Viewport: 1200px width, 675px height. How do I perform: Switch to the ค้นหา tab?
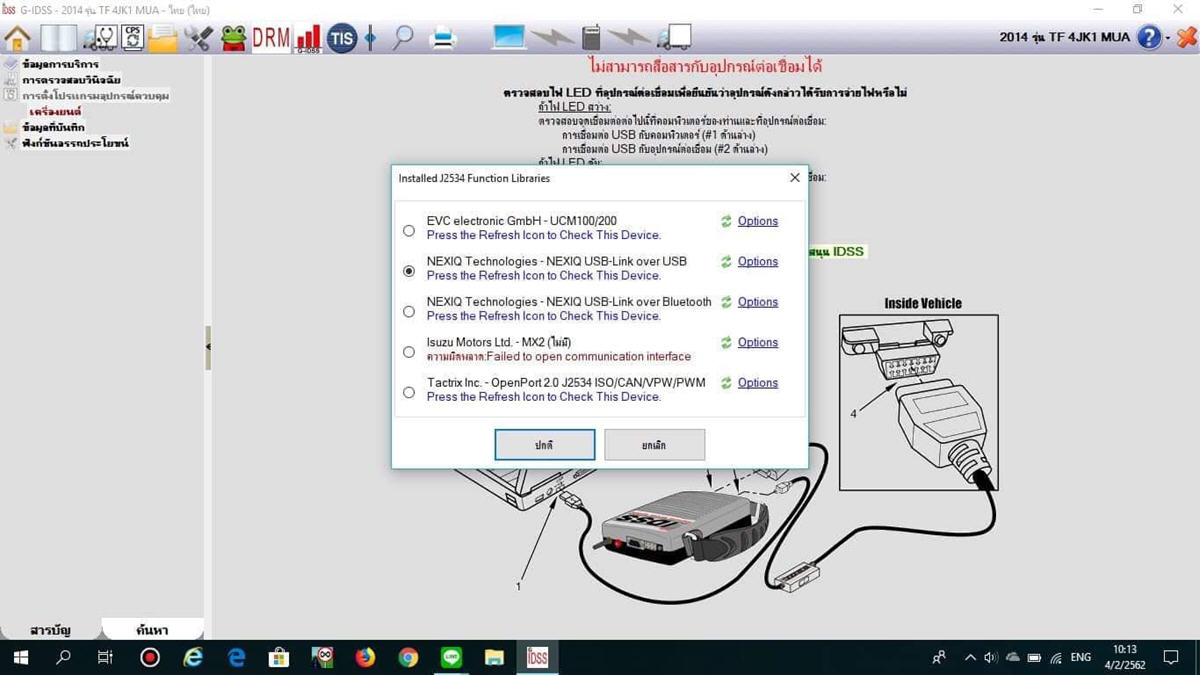click(x=152, y=630)
